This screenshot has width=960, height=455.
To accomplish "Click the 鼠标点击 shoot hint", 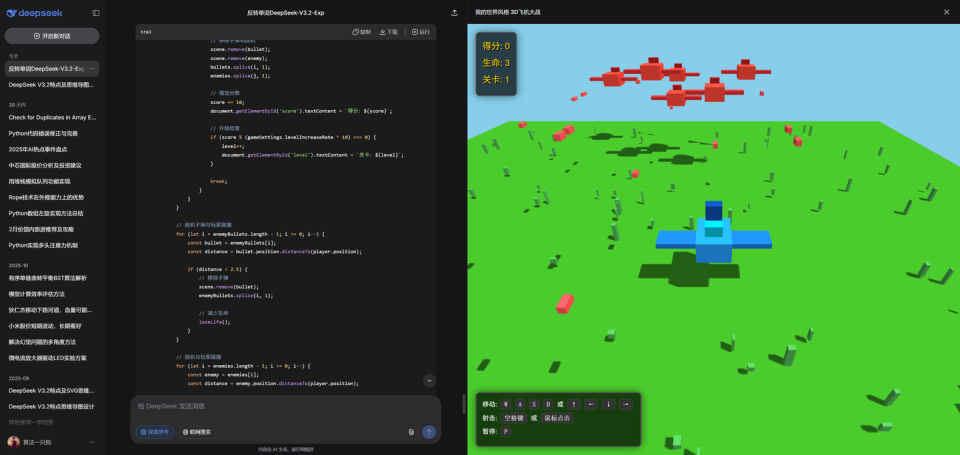I will pyautogui.click(x=557, y=418).
